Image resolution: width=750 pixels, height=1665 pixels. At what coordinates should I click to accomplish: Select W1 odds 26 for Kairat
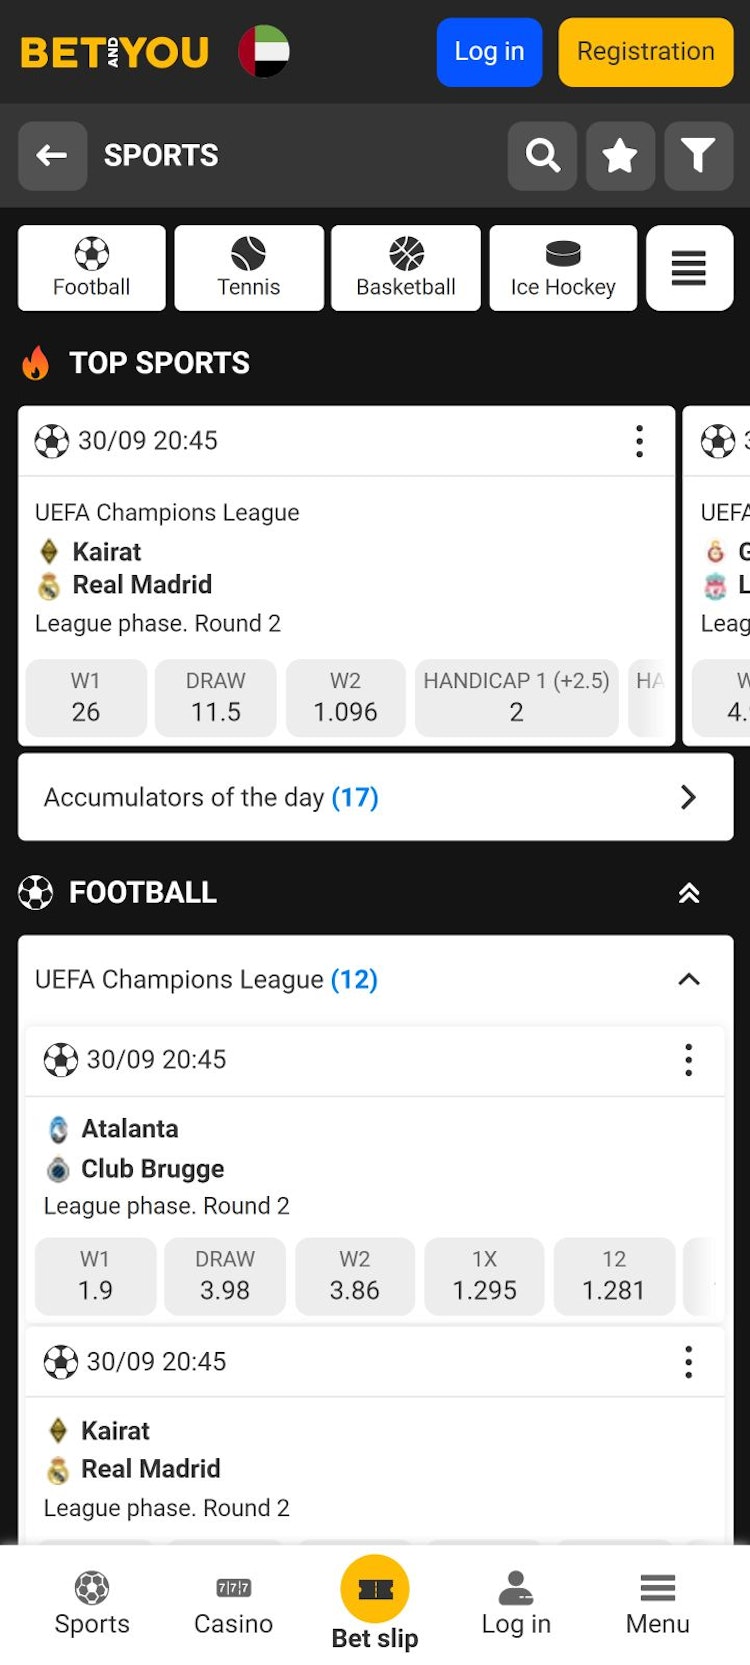click(86, 698)
